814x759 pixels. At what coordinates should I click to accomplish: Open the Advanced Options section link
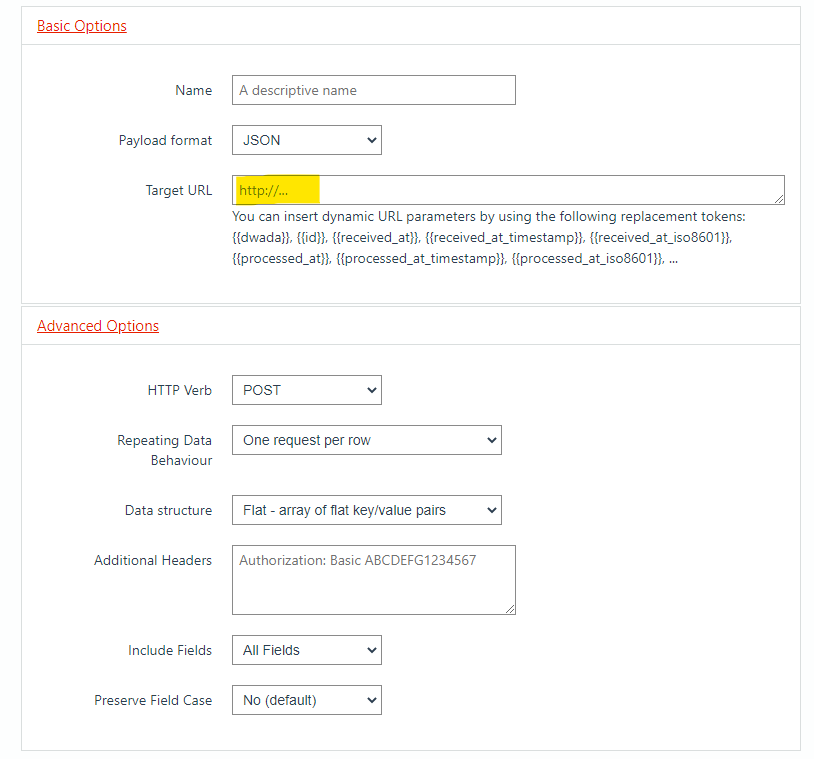[x=98, y=326]
